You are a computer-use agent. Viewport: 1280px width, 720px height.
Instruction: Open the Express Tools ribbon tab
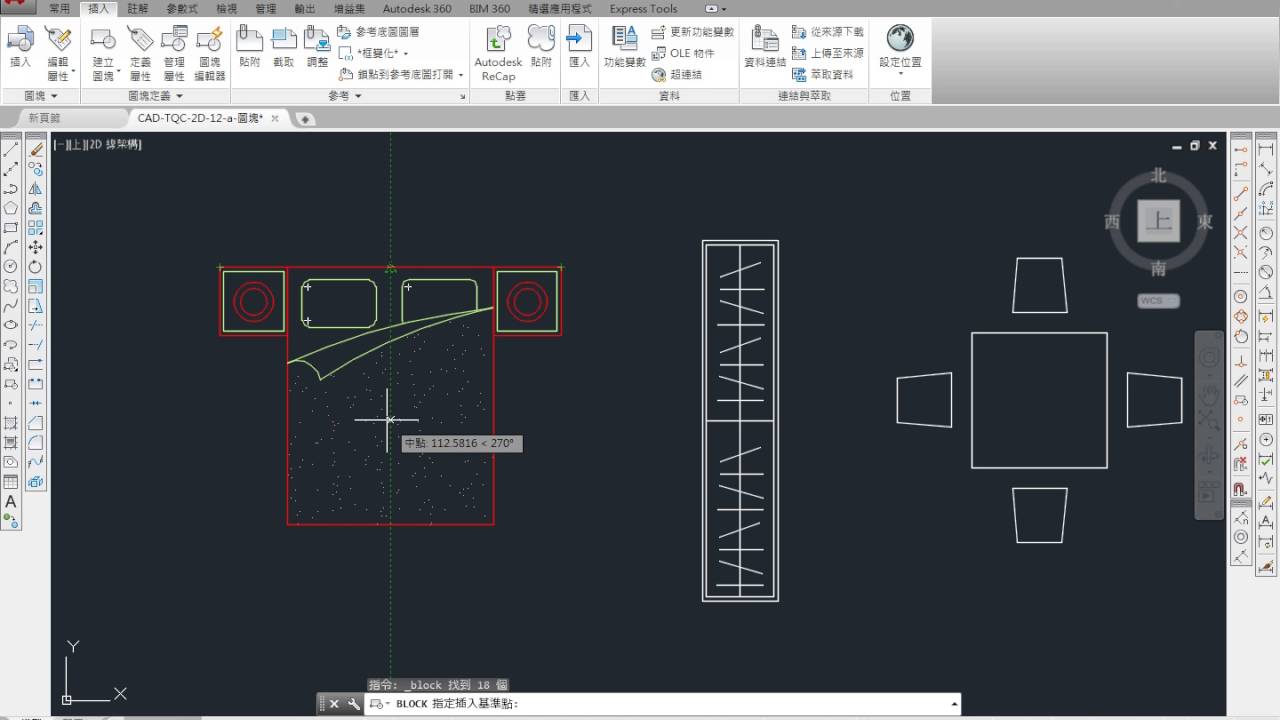(x=643, y=9)
